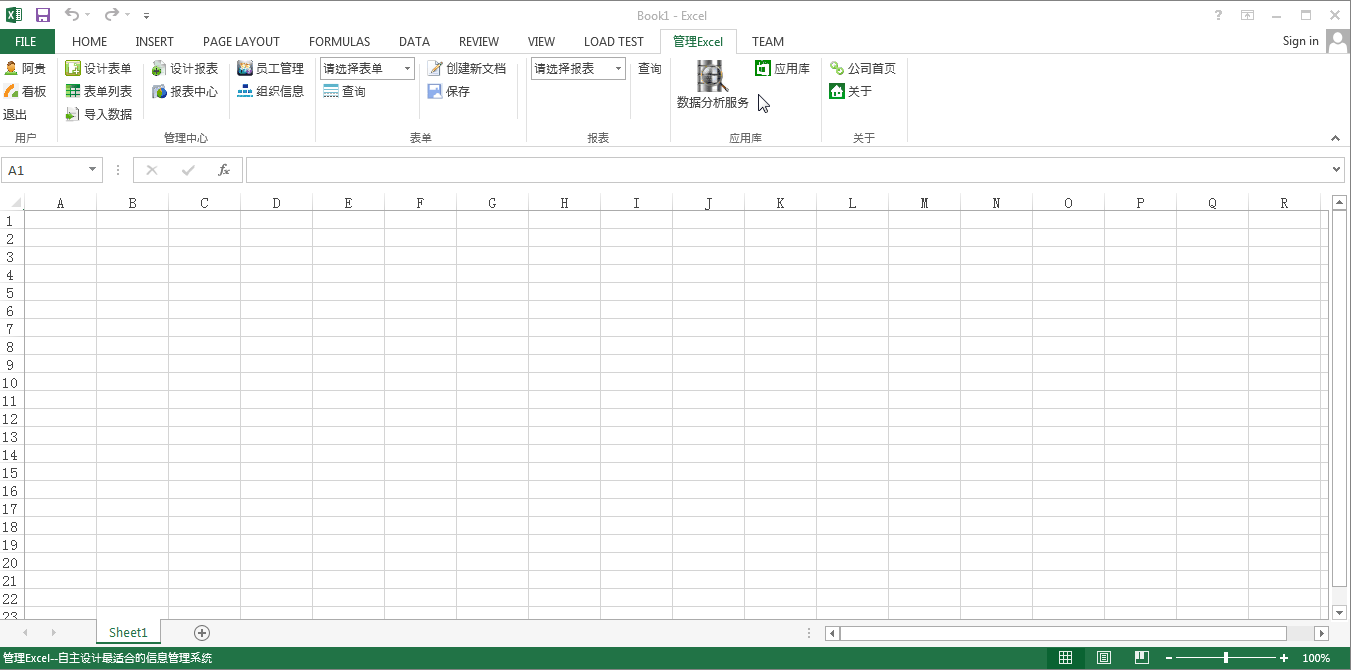
Task: Switch to the PAGE LAYOUT tab
Action: [241, 42]
